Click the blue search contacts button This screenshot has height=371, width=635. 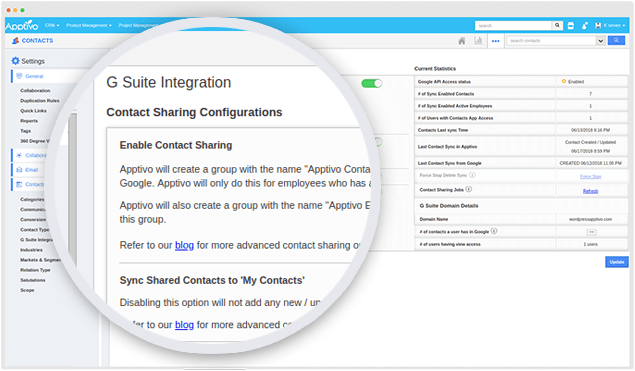tap(616, 41)
